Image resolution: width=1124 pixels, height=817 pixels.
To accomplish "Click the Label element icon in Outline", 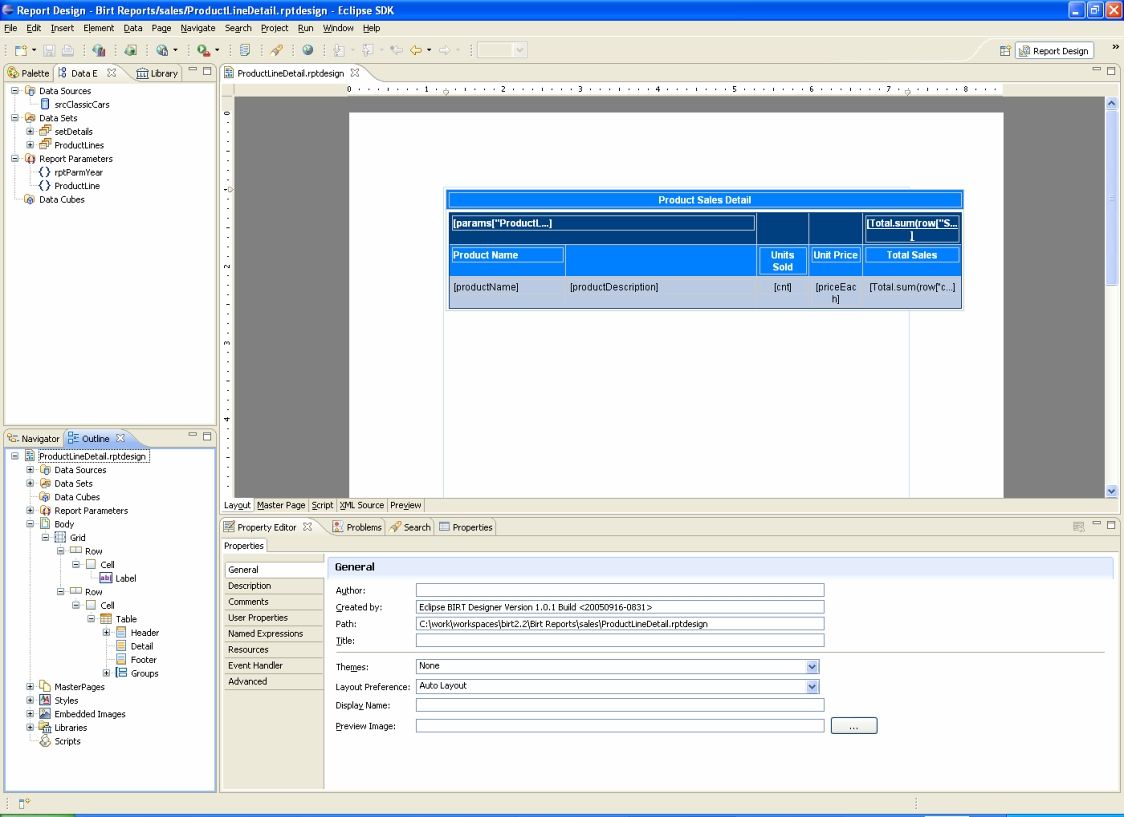I will click(105, 578).
